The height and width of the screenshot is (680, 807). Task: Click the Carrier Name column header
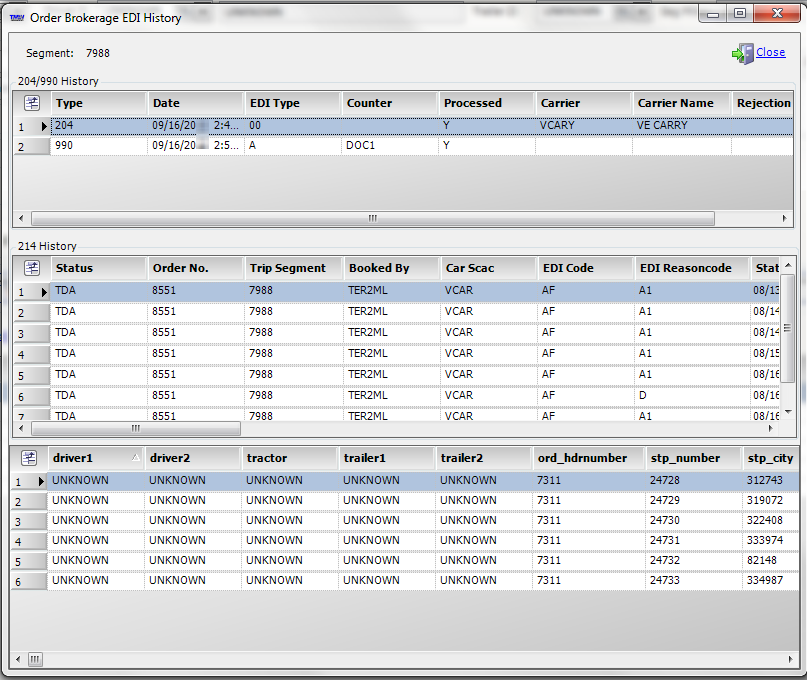tap(680, 103)
